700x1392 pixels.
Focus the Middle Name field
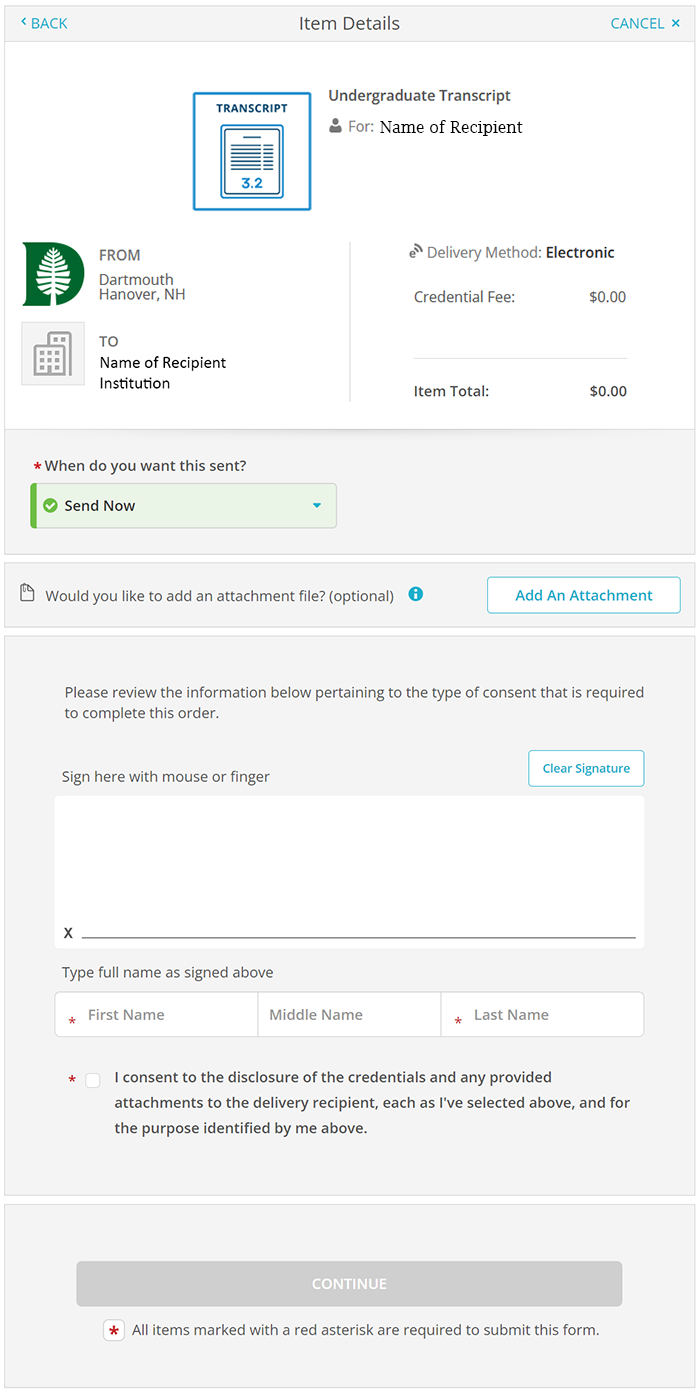(348, 1015)
